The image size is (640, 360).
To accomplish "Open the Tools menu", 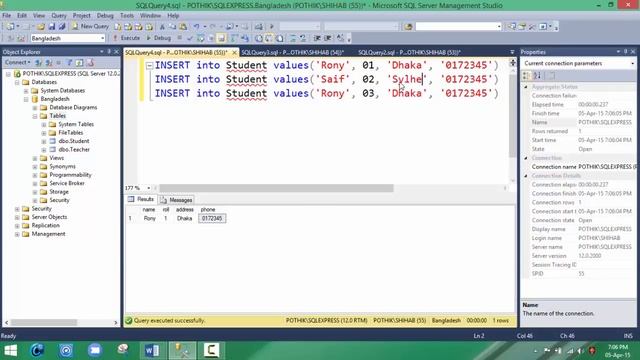I will click(127, 16).
